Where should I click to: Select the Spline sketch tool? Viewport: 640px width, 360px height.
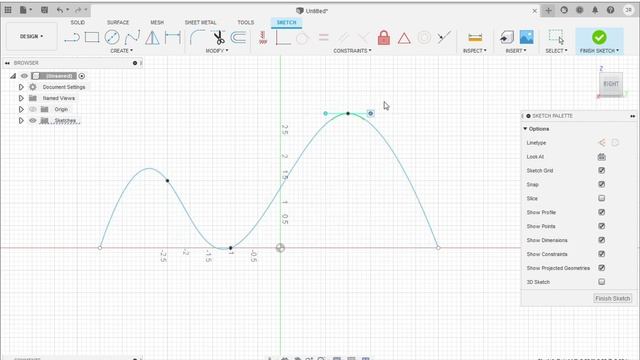(x=132, y=38)
